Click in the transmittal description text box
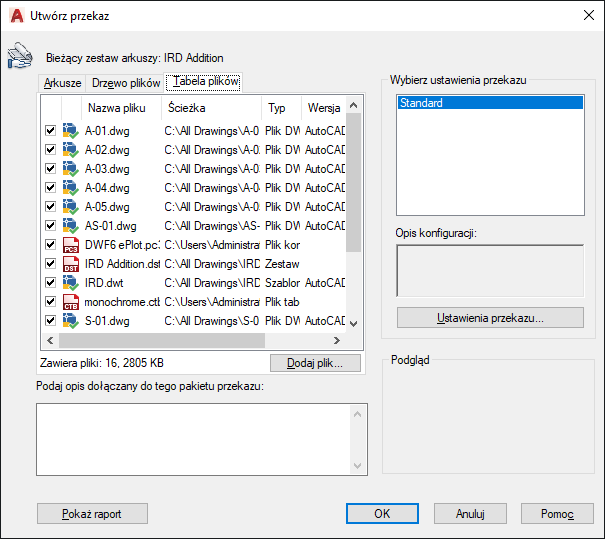This screenshot has width=605, height=539. (198, 438)
